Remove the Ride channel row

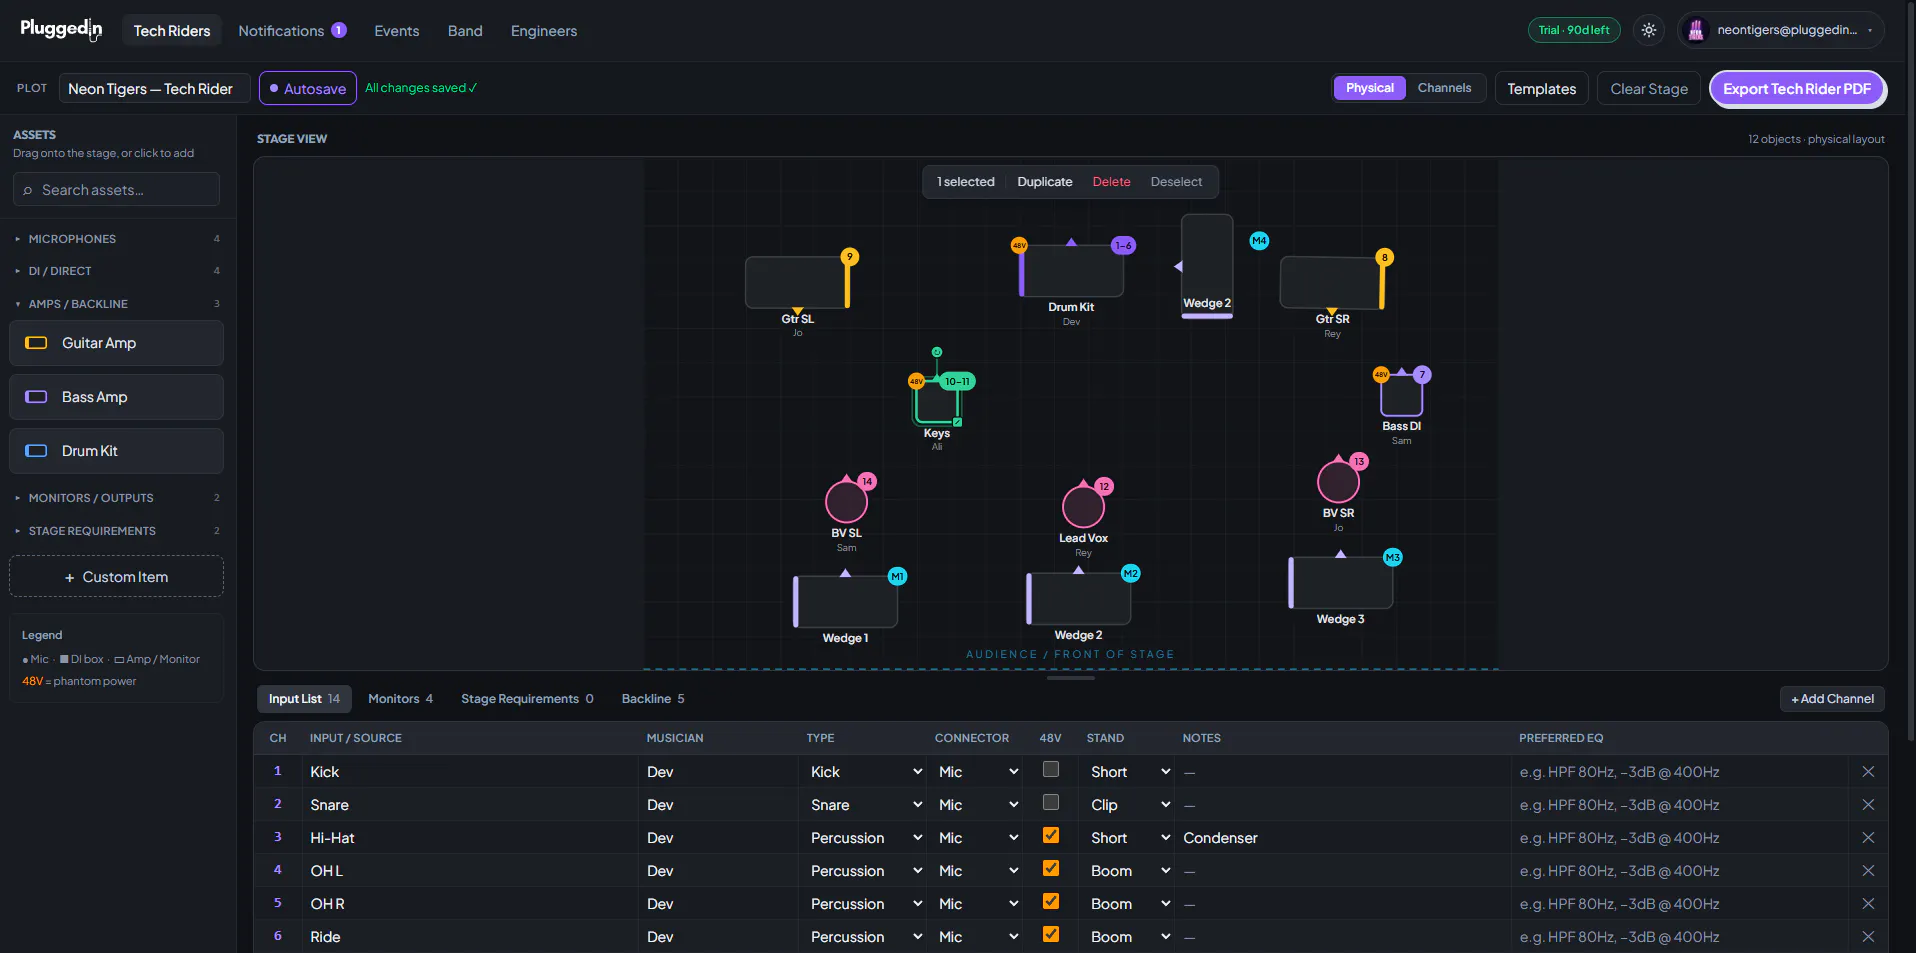coord(1868,937)
